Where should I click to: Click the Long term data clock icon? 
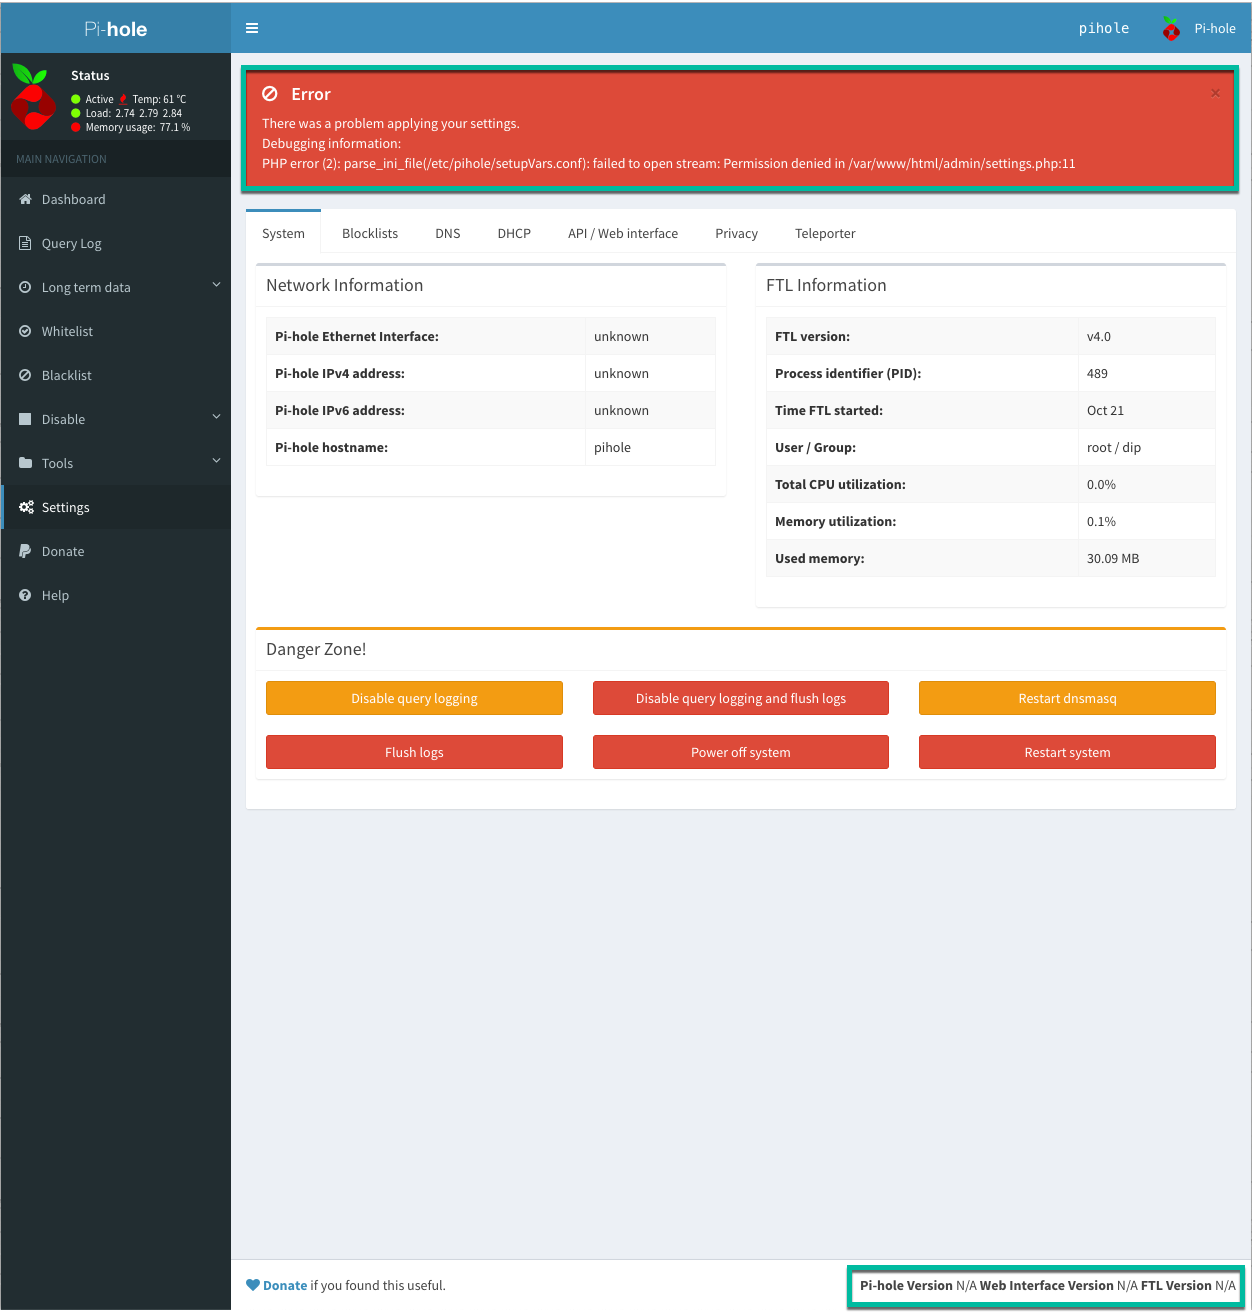[x=25, y=287]
